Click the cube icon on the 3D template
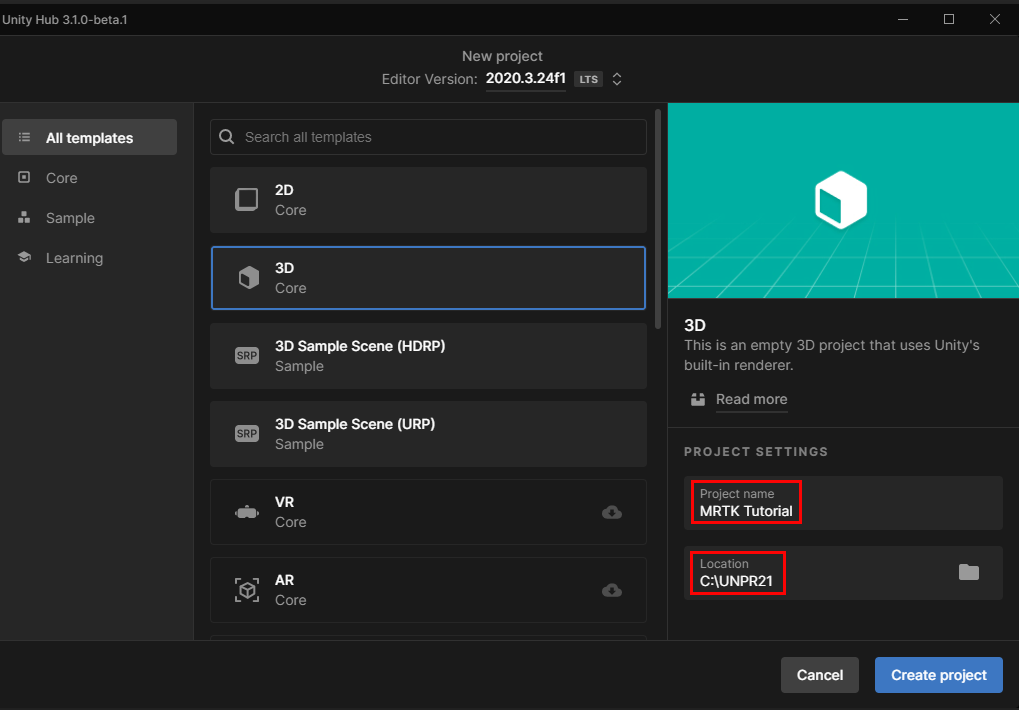The height and width of the screenshot is (710, 1019). point(246,277)
